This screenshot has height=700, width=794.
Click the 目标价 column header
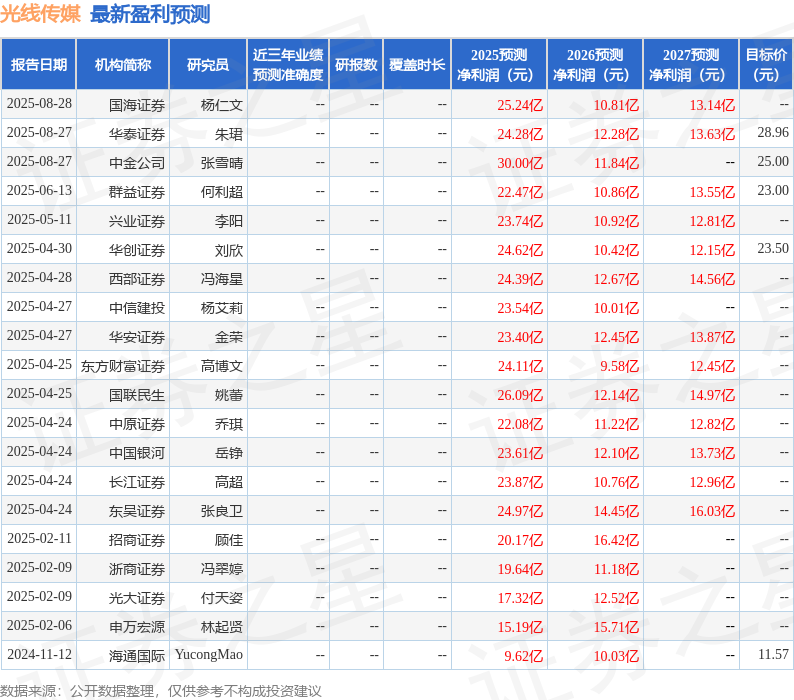pyautogui.click(x=766, y=64)
